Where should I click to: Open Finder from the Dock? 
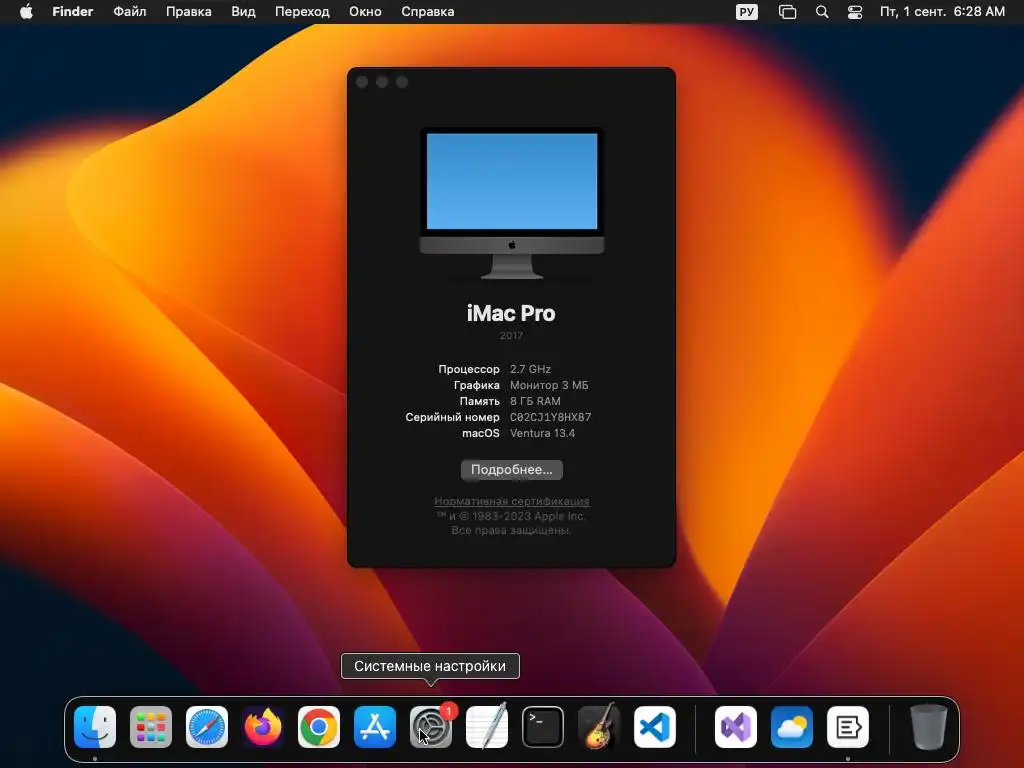coord(95,727)
